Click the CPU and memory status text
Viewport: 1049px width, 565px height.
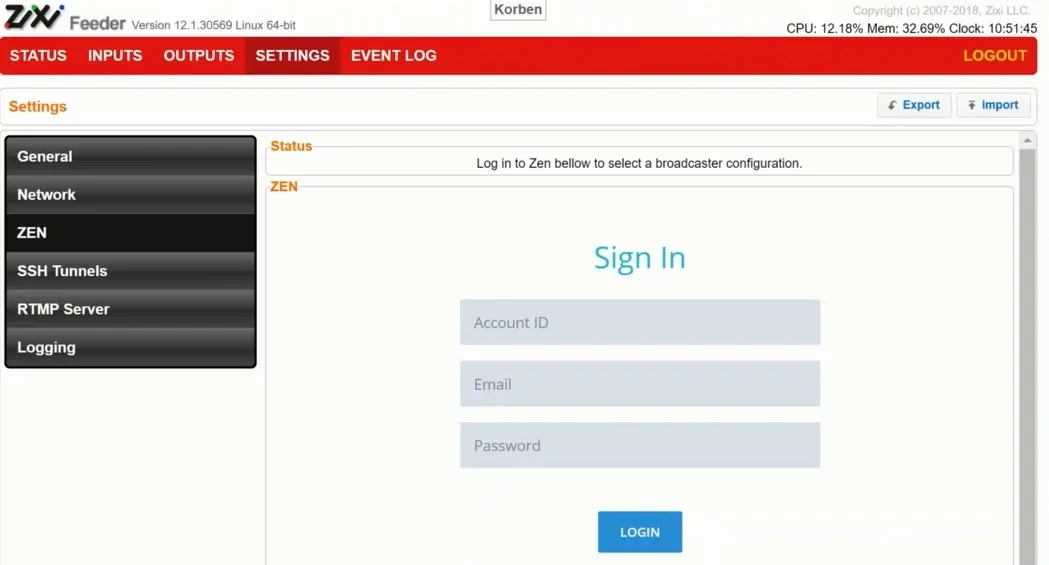click(x=911, y=29)
